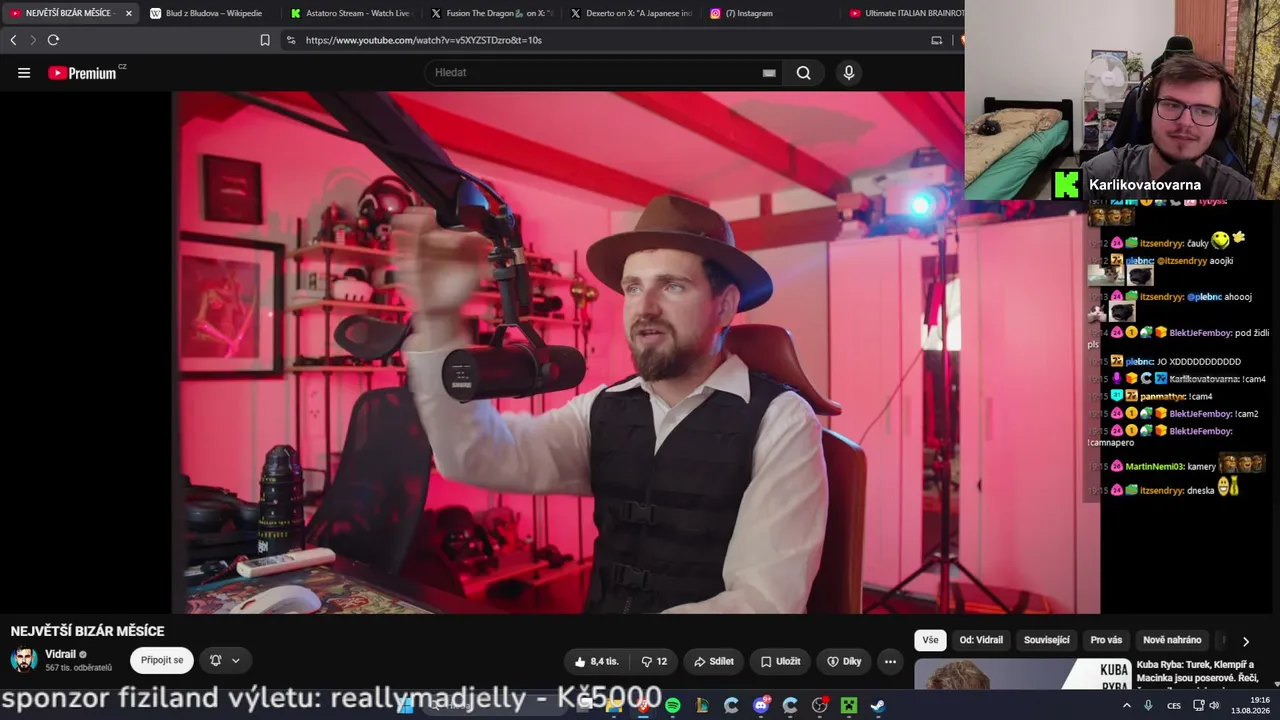
Task: Bookmark this page via bookmark icon
Action: 265,40
